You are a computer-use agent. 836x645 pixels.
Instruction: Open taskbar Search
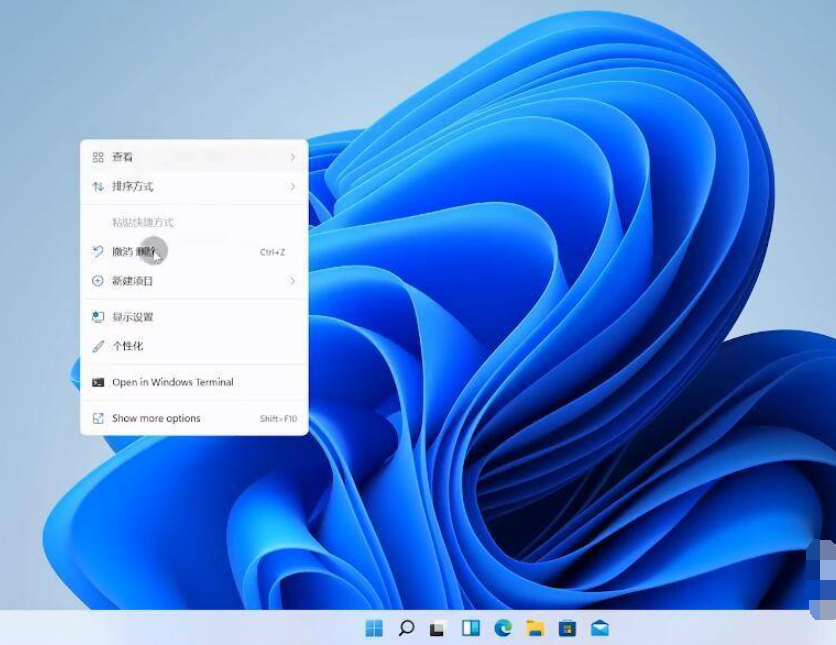point(406,628)
